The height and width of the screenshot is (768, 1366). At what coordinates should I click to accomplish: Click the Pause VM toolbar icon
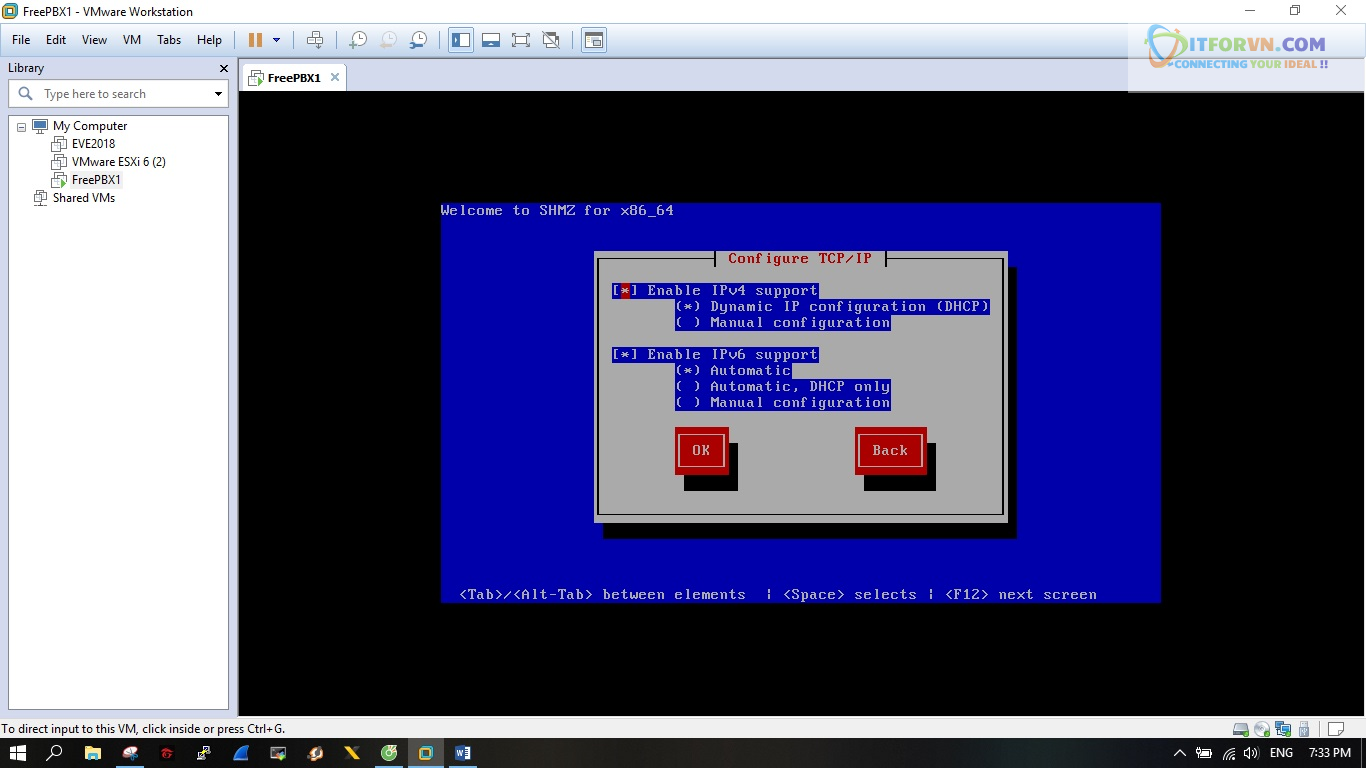[255, 40]
